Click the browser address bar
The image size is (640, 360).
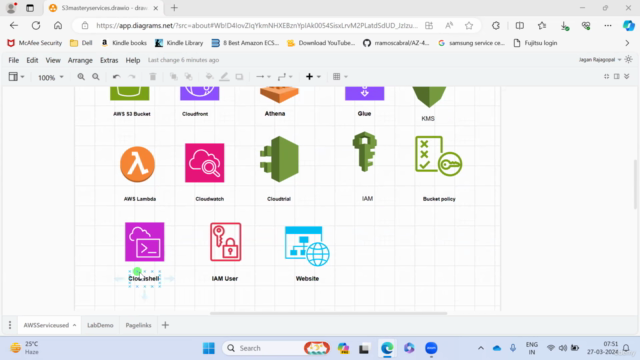pos(257,25)
